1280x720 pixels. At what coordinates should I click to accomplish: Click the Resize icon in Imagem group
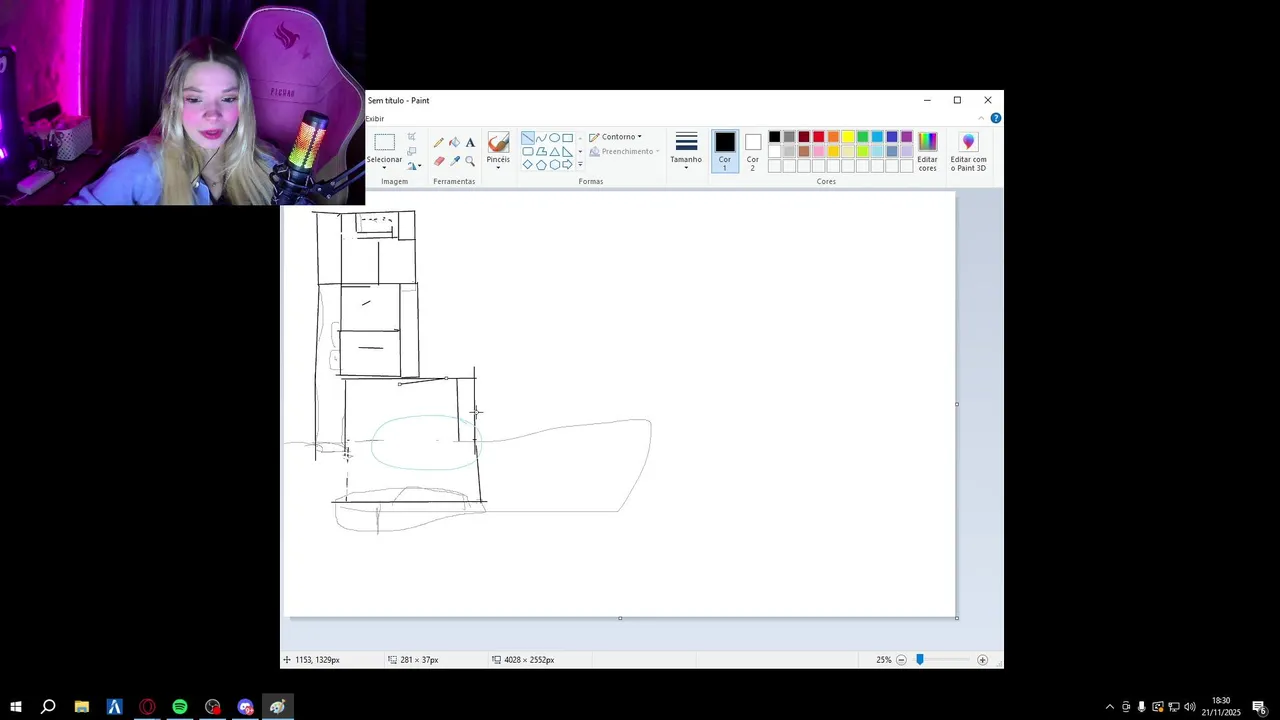[411, 151]
